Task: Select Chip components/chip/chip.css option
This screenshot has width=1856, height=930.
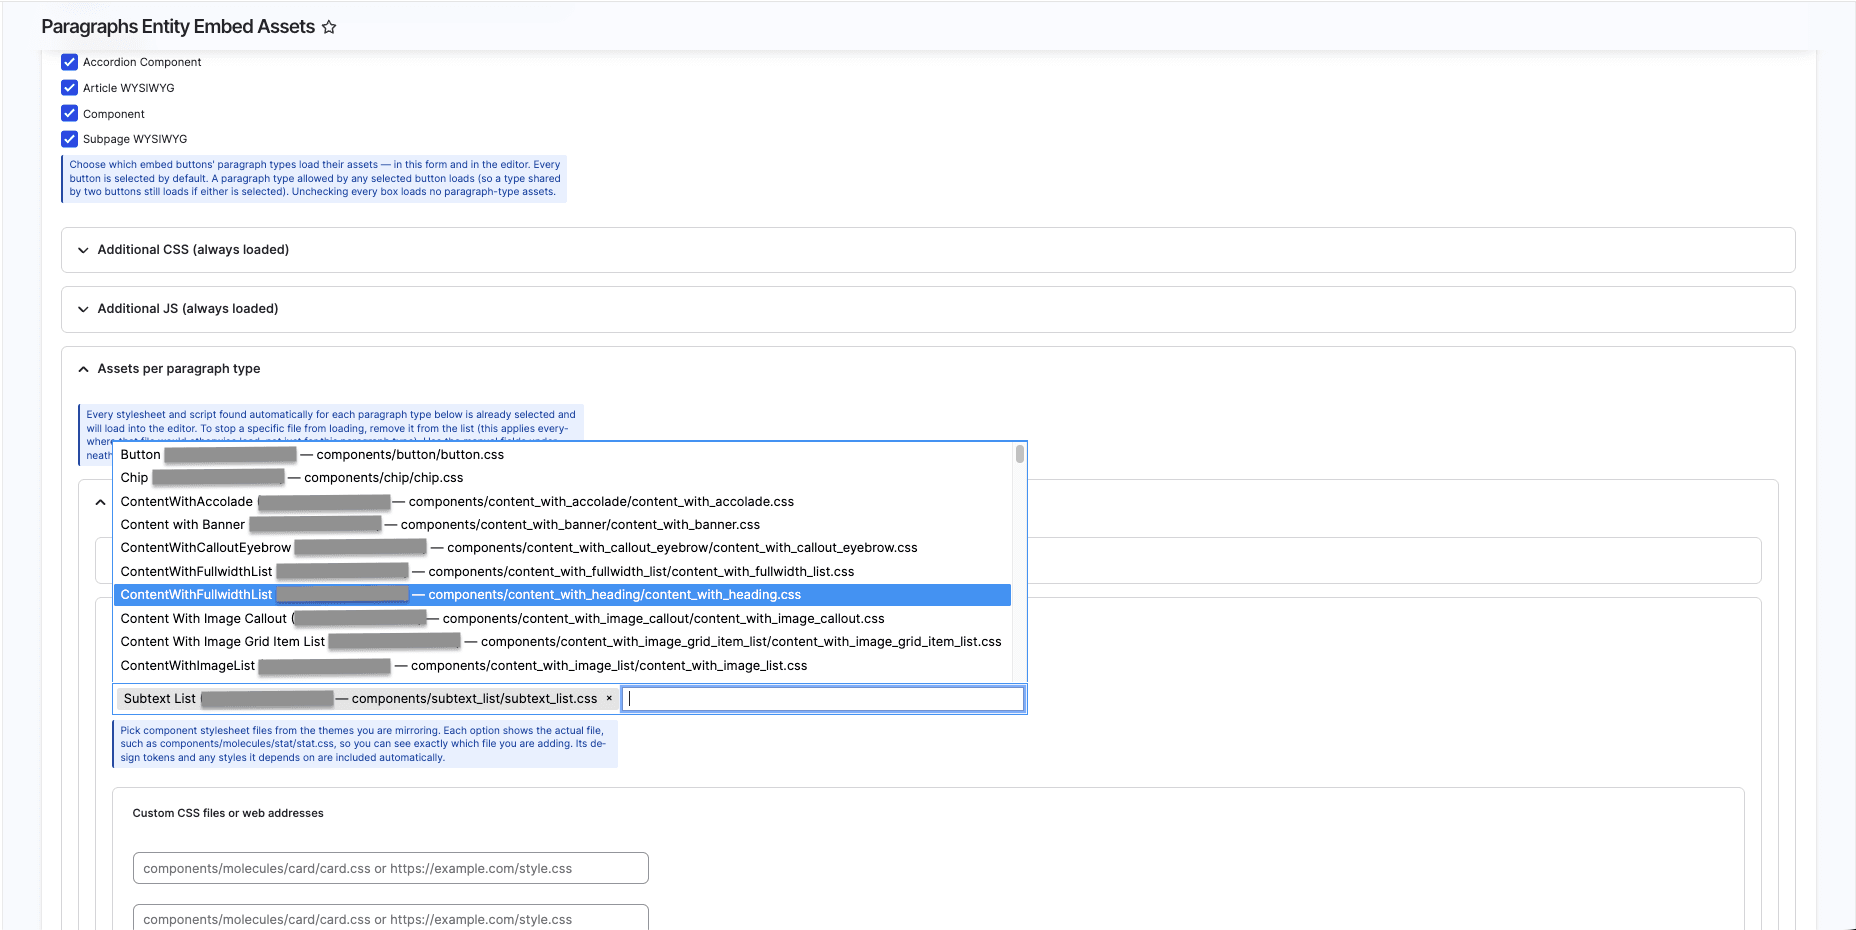Action: tap(562, 478)
